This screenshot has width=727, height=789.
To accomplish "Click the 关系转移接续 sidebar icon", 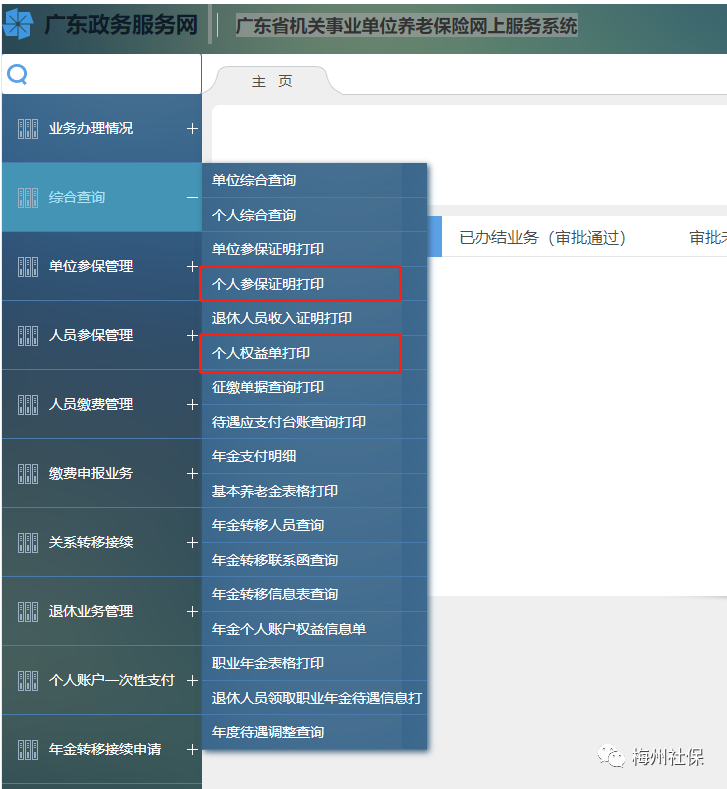I will click(28, 543).
